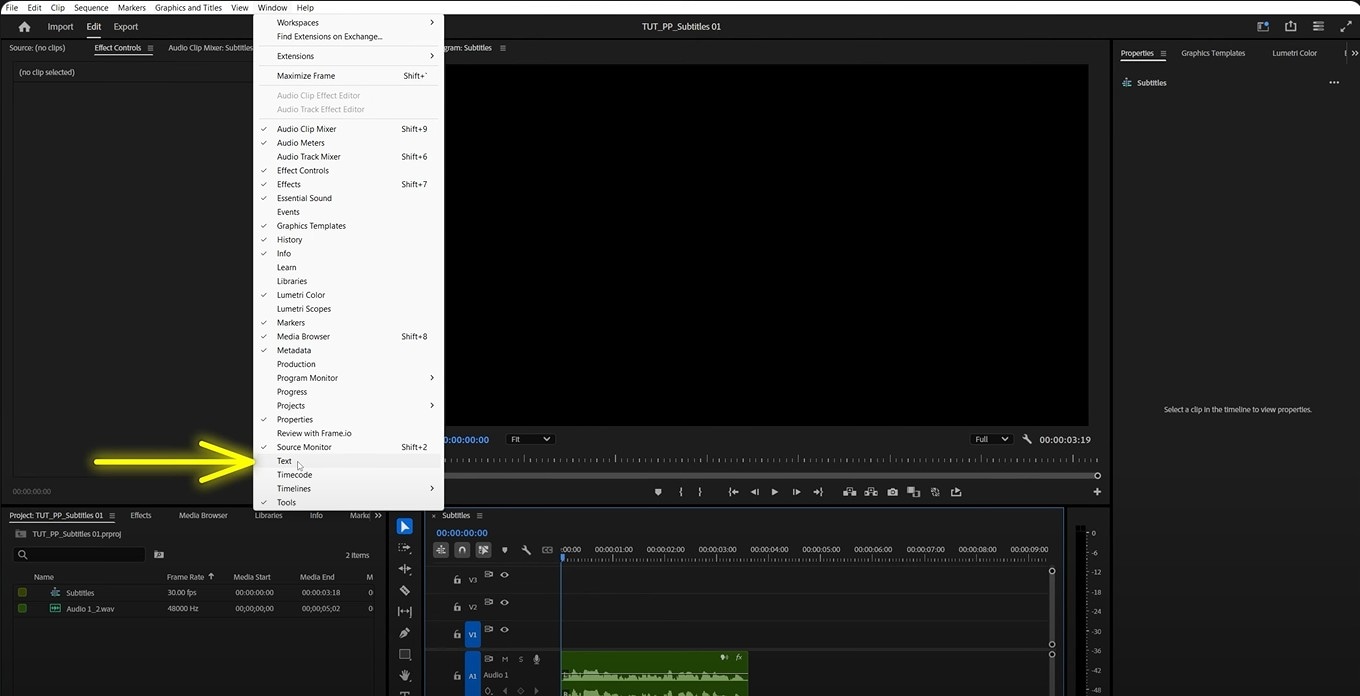This screenshot has width=1360, height=696.
Task: Toggle V3 track output eye
Action: point(504,575)
